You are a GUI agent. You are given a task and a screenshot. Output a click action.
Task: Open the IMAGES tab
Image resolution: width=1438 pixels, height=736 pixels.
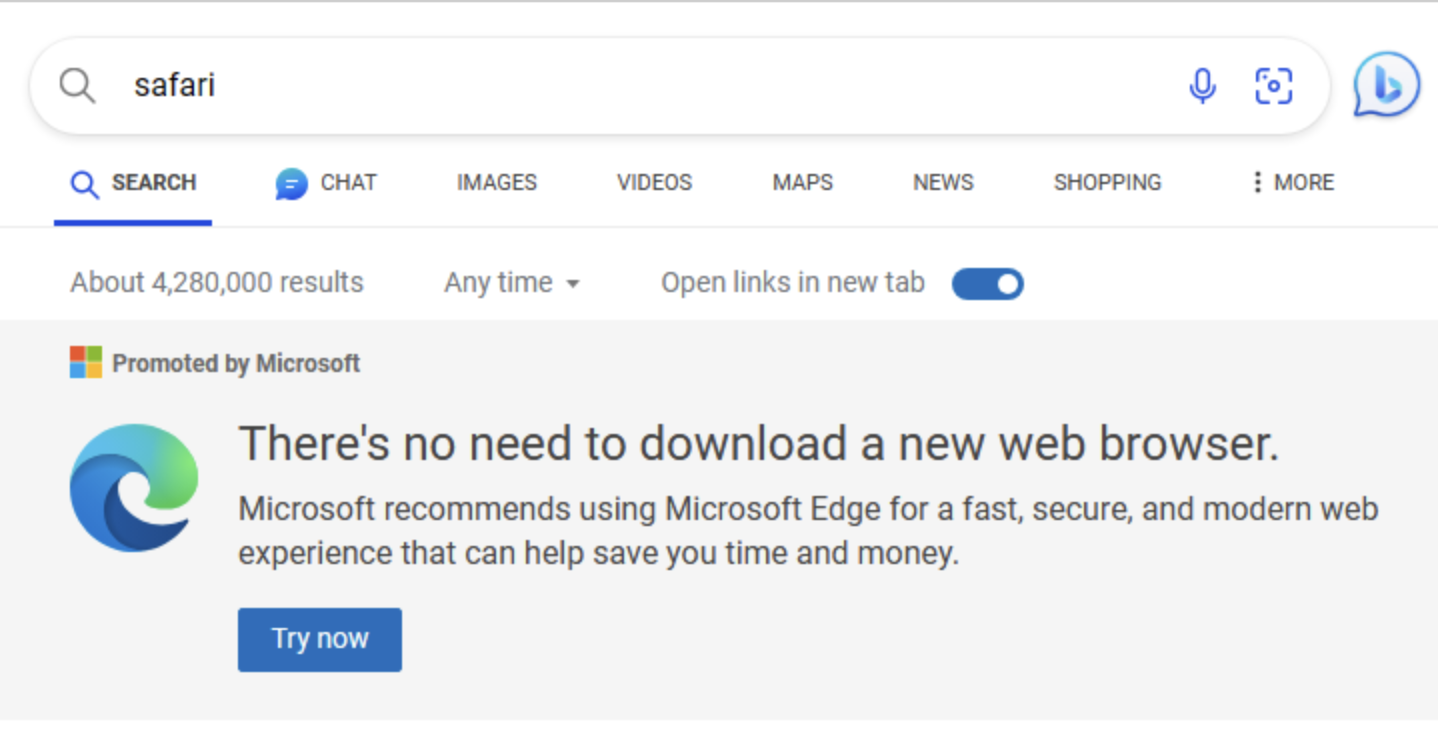pos(497,183)
